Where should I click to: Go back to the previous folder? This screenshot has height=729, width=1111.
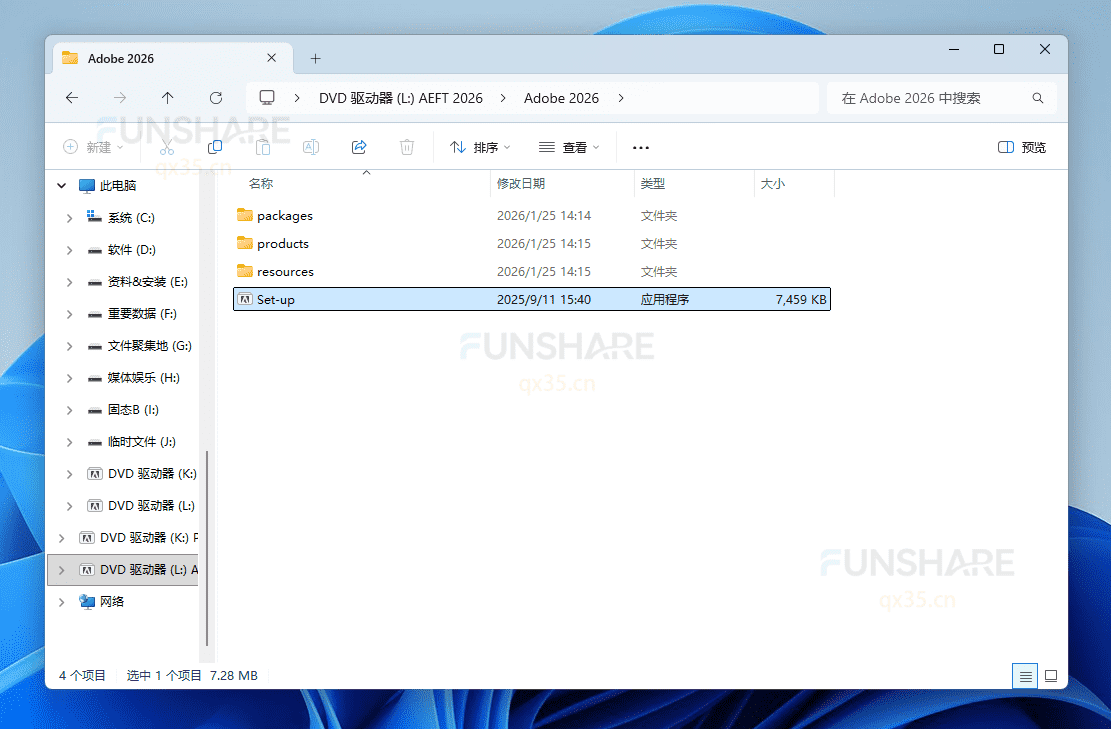71,97
